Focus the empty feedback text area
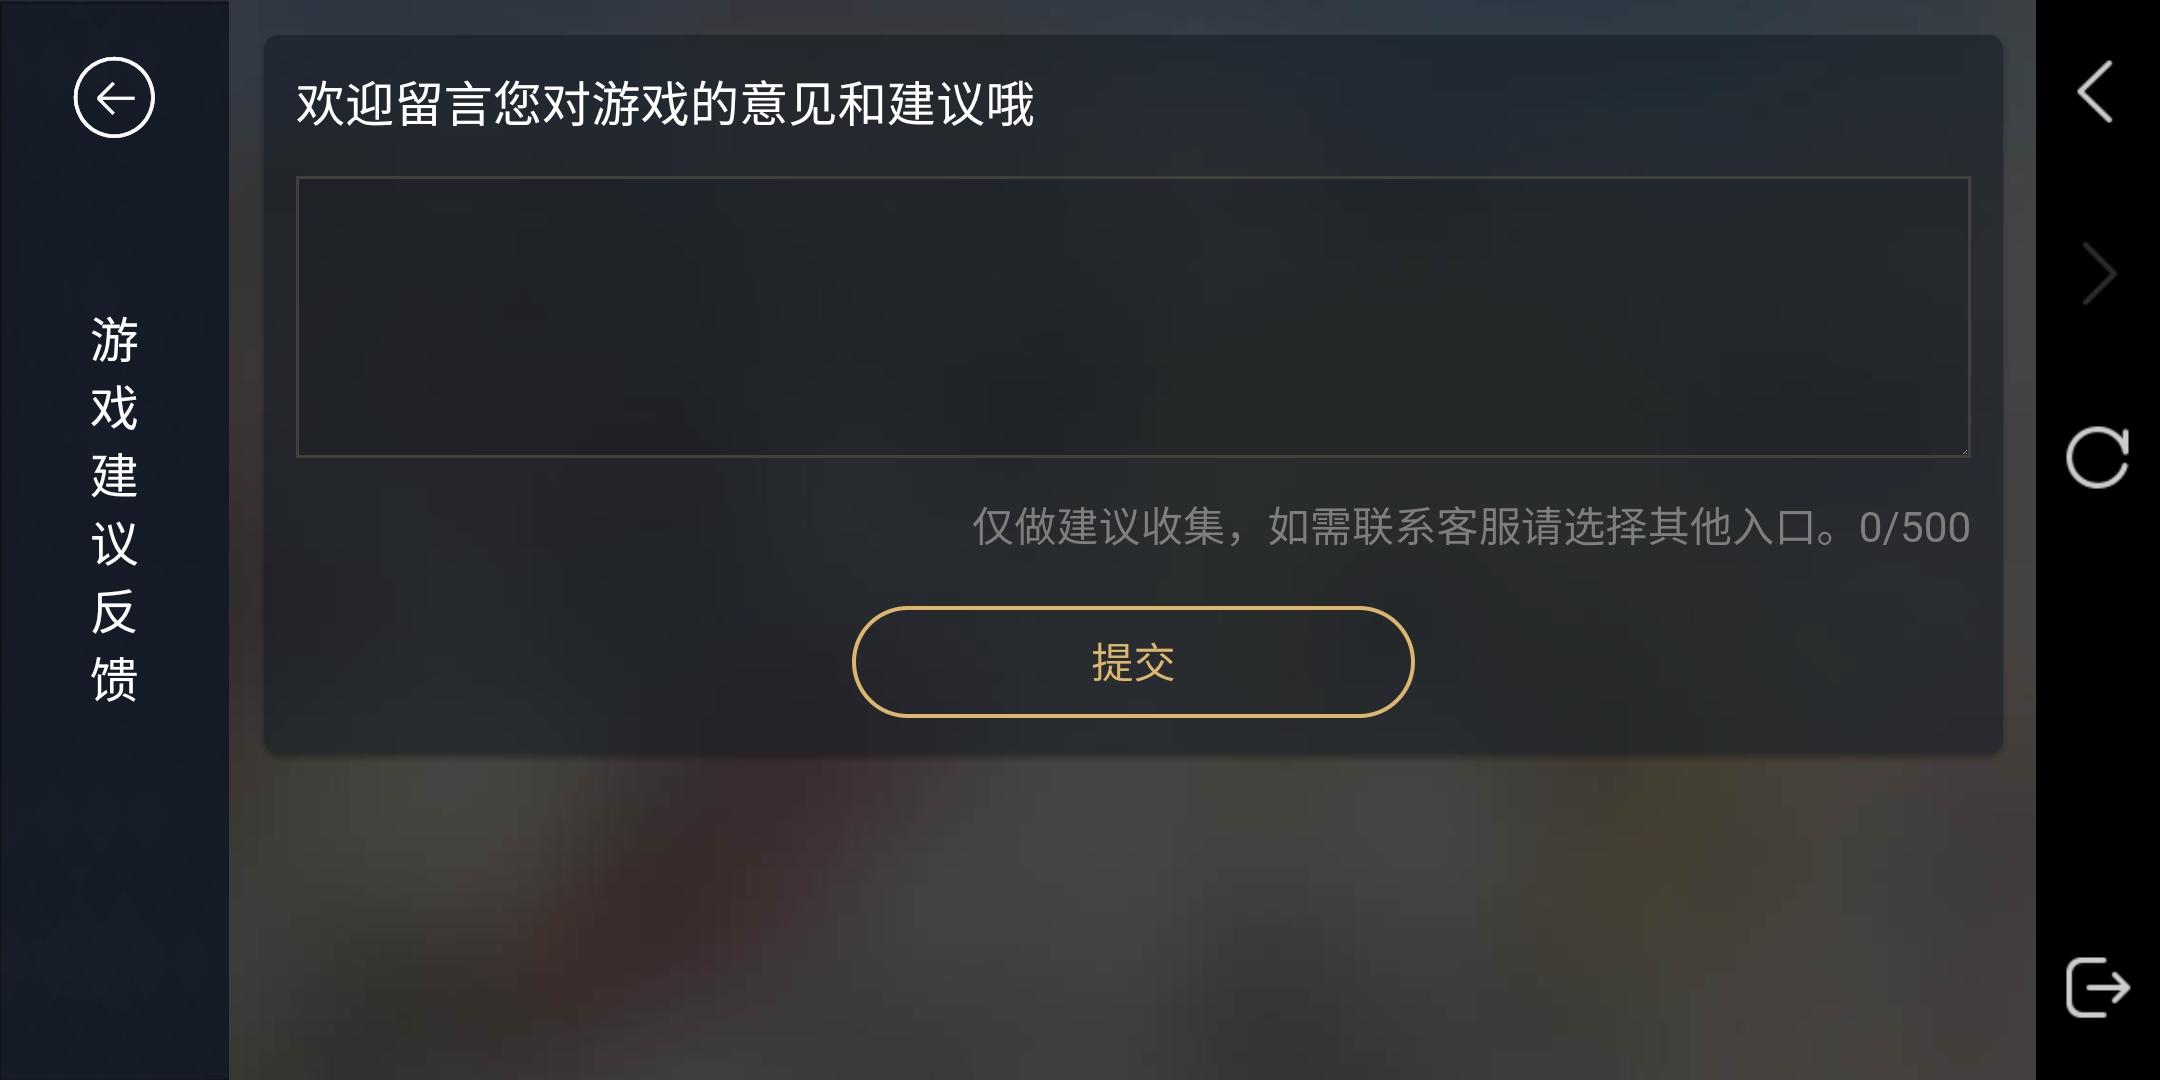The image size is (2160, 1080). click(1133, 317)
